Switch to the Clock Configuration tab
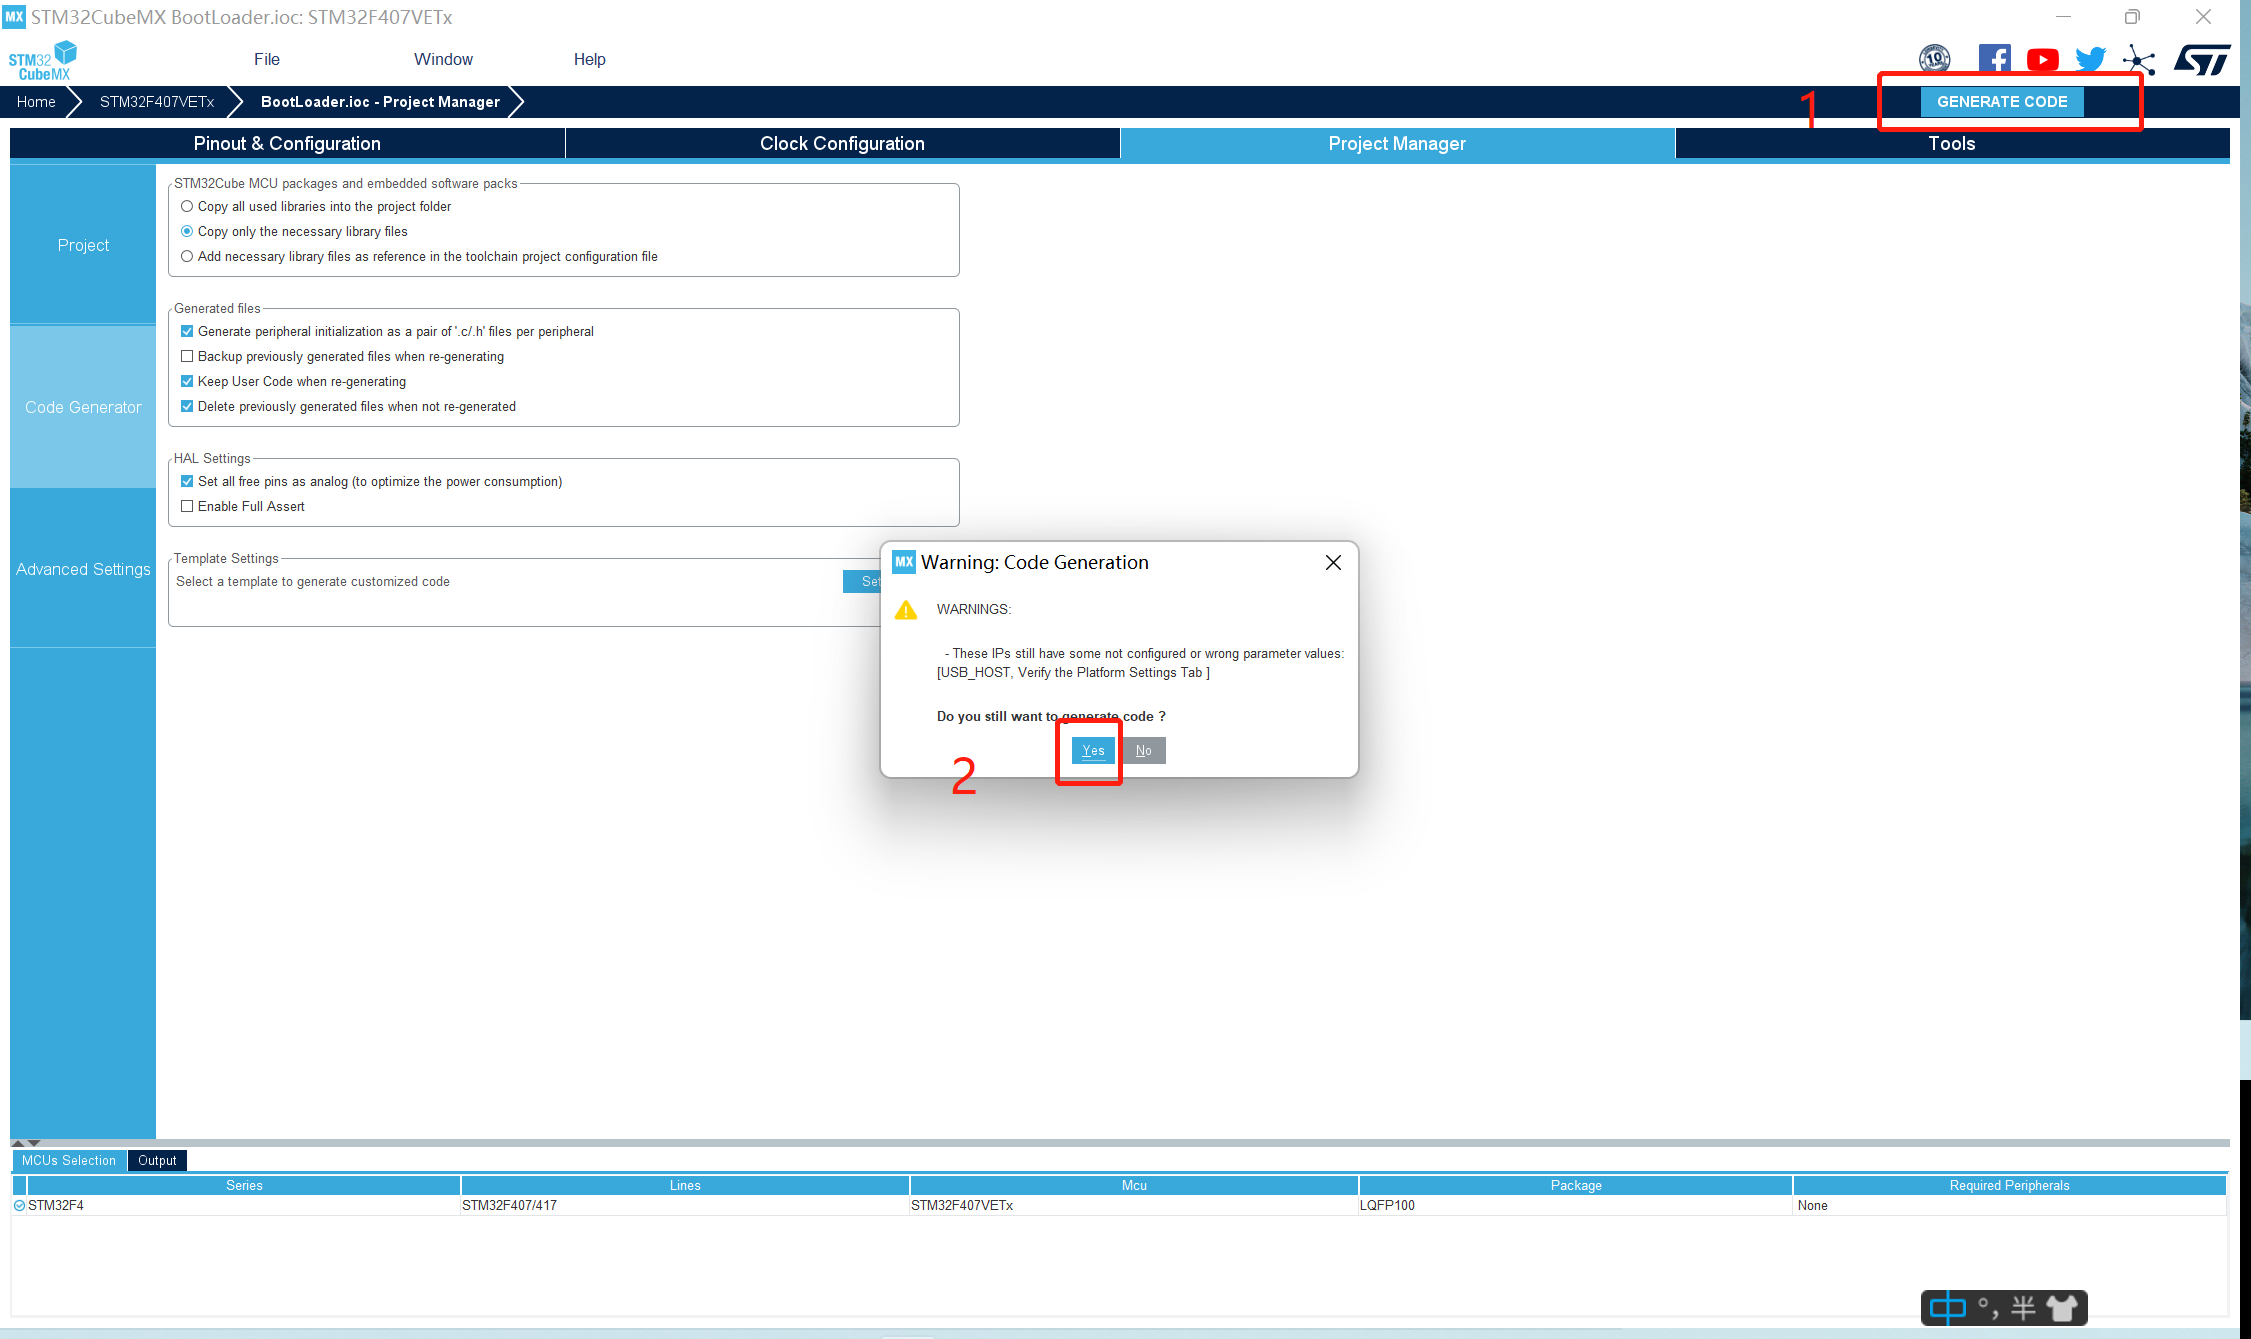Image resolution: width=2251 pixels, height=1339 pixels. pyautogui.click(x=842, y=143)
